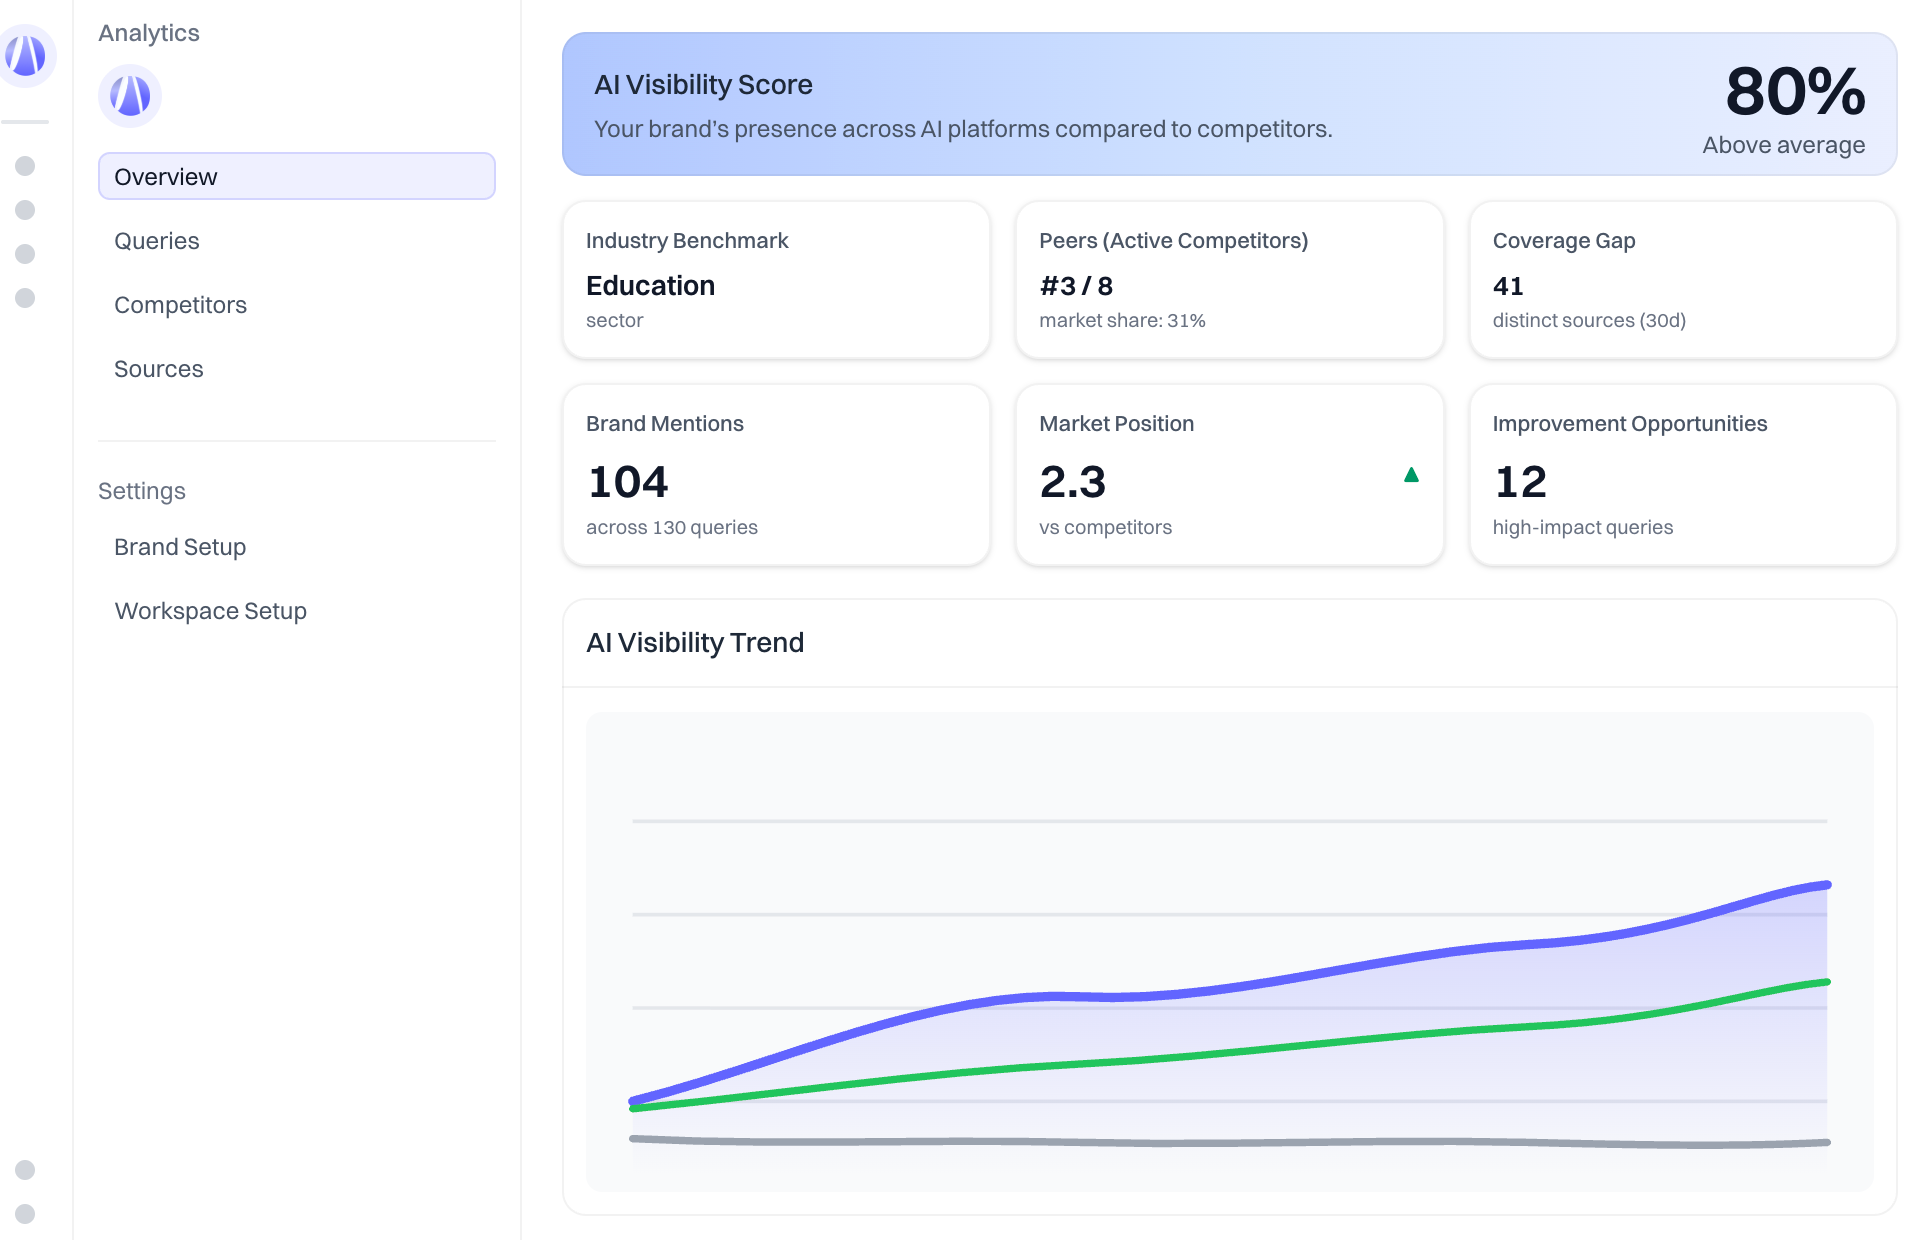Click the topmost gray dot in left rail
1914x1240 pixels.
click(26, 166)
